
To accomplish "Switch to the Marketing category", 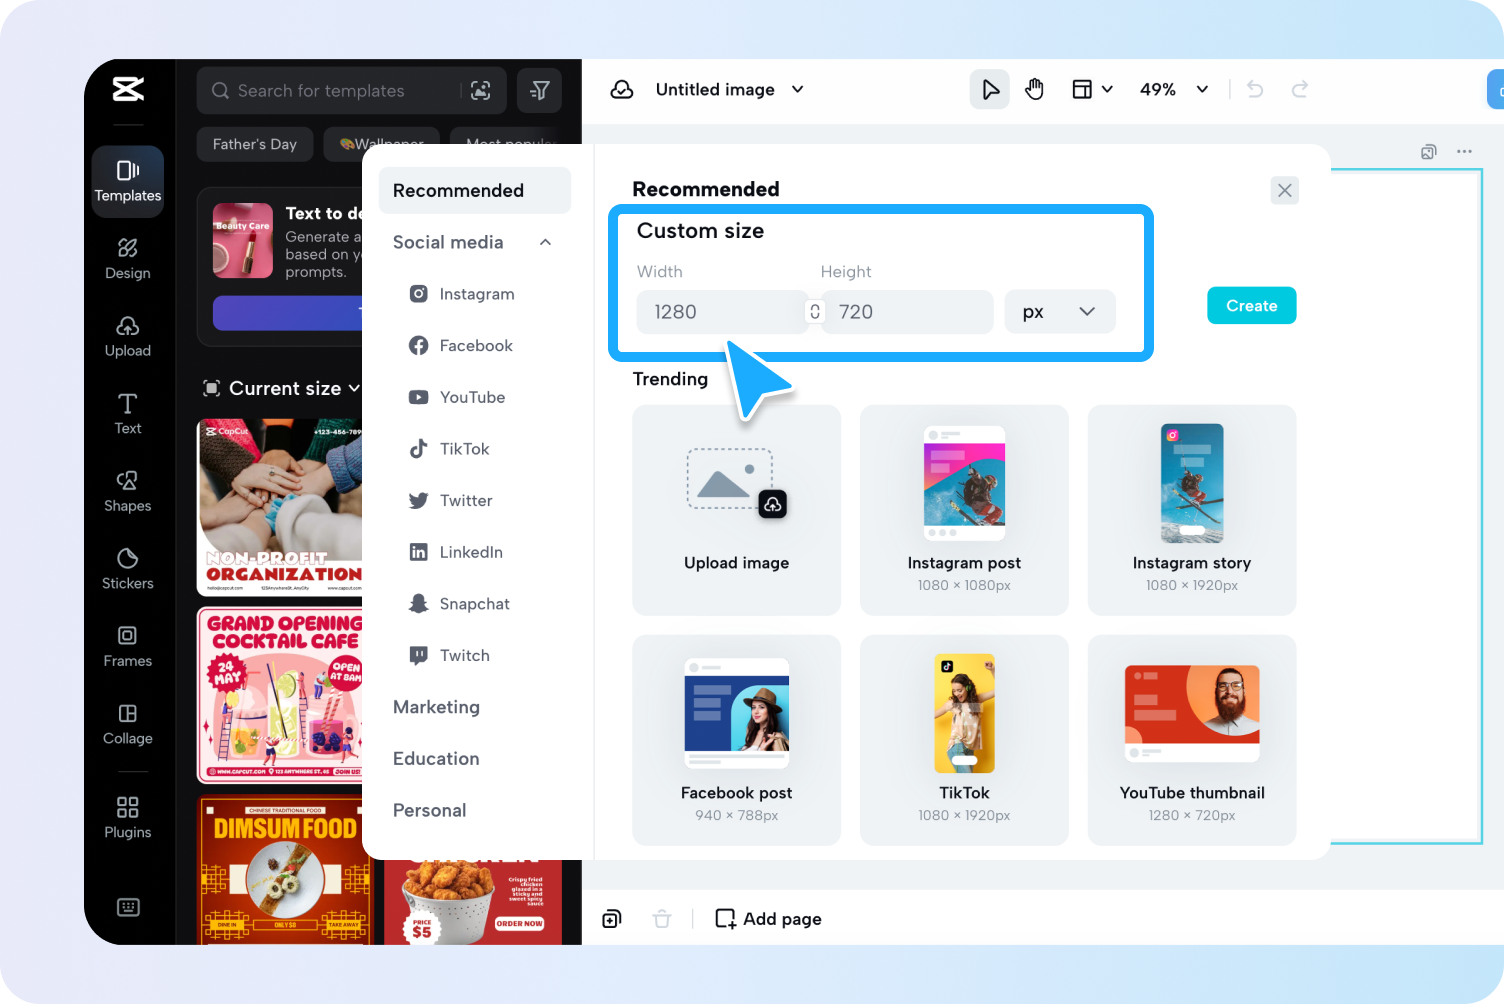I will (436, 707).
